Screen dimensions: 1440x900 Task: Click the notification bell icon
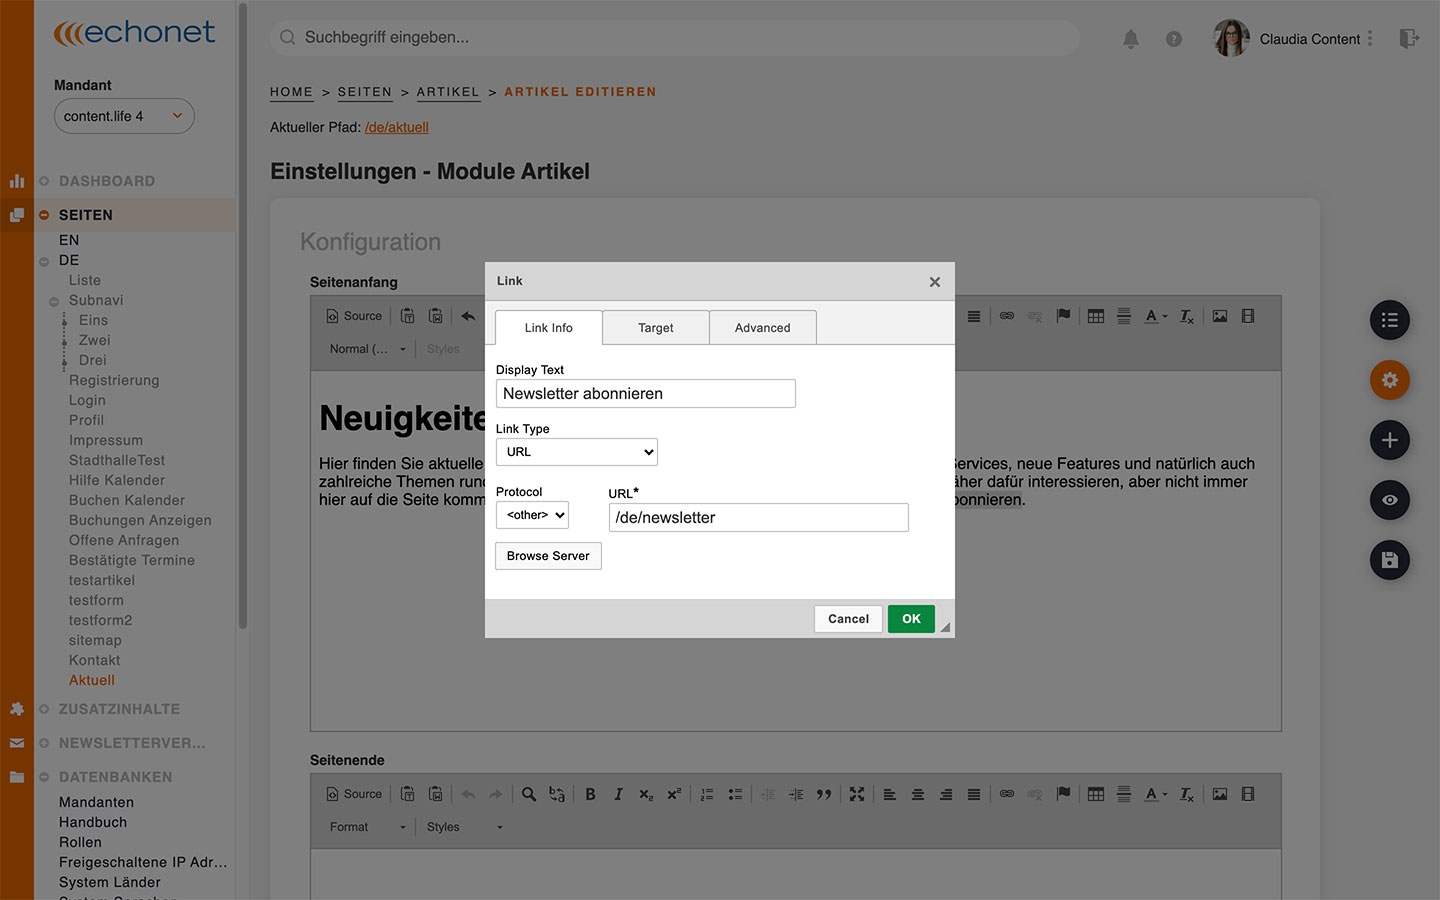click(1130, 39)
